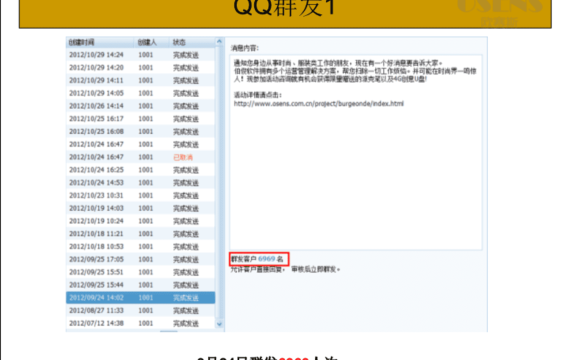Select the 2012/10/29 14:24 record row
This screenshot has width=570, height=360.
141,55
